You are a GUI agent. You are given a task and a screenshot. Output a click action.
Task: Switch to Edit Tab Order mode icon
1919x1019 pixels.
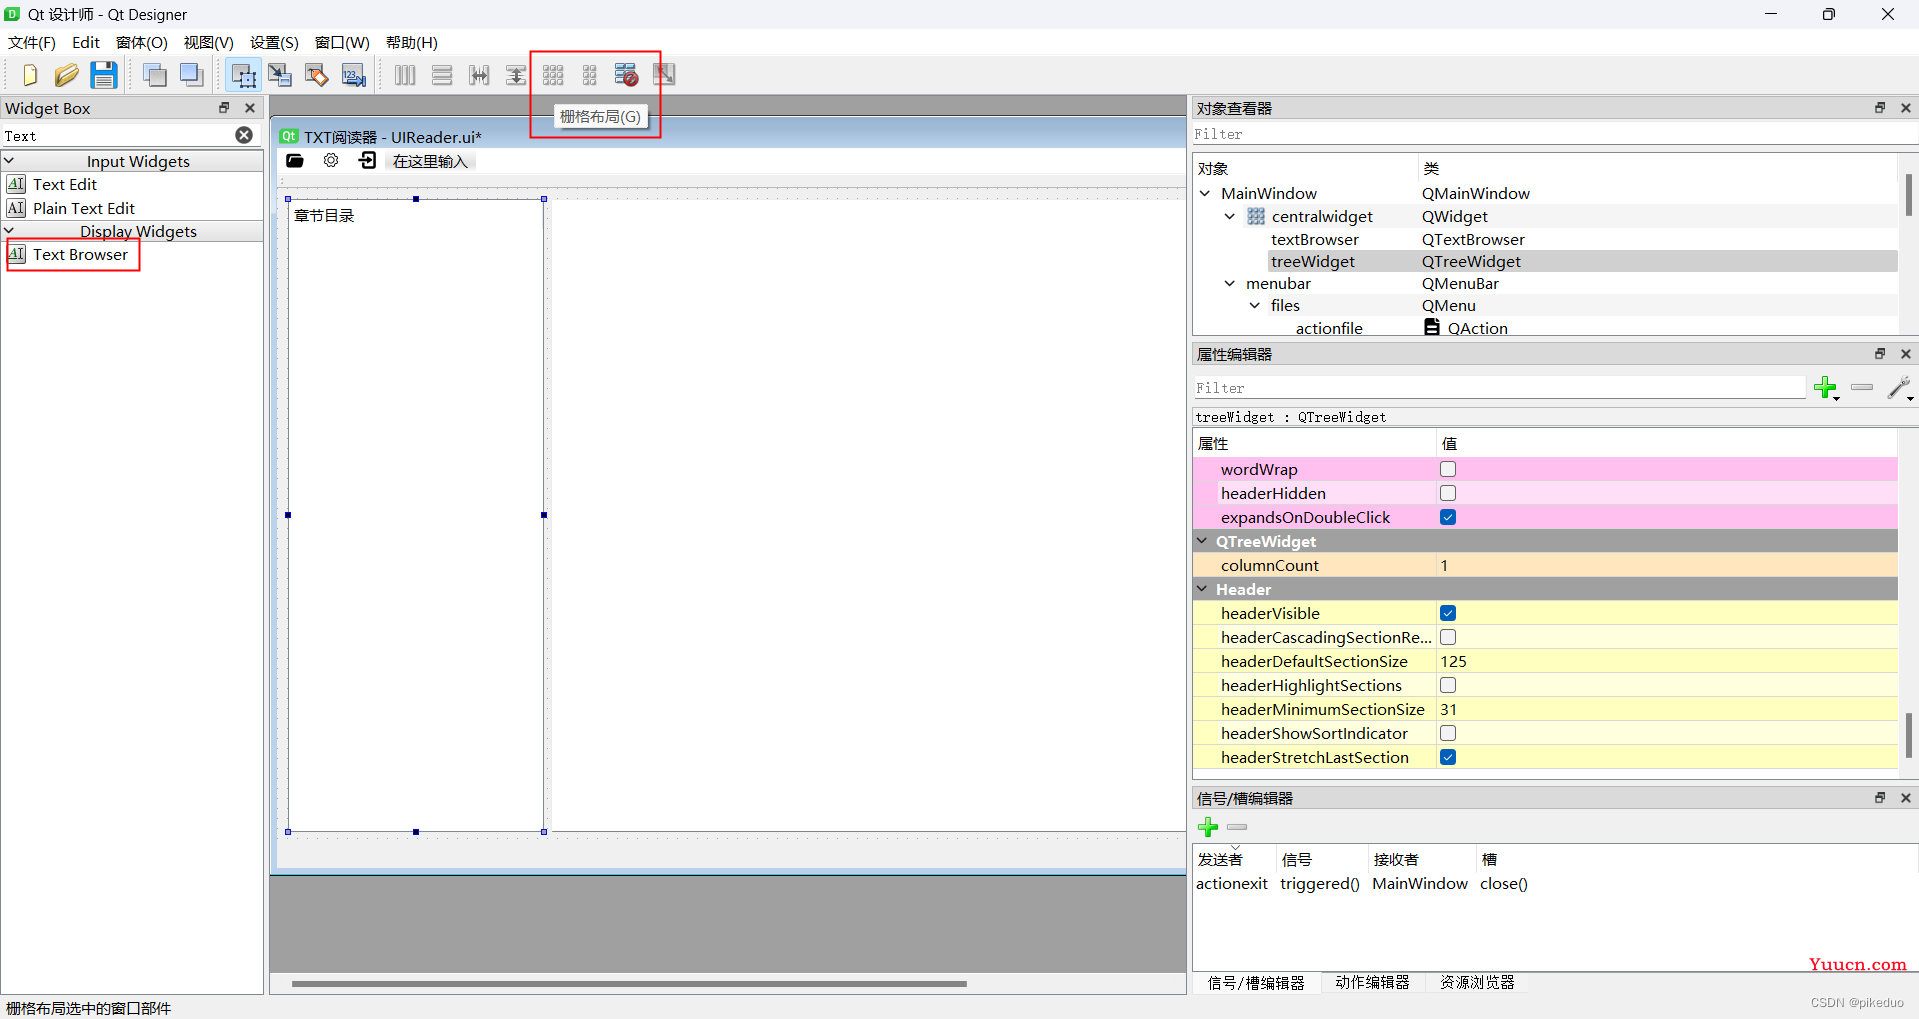click(x=354, y=75)
